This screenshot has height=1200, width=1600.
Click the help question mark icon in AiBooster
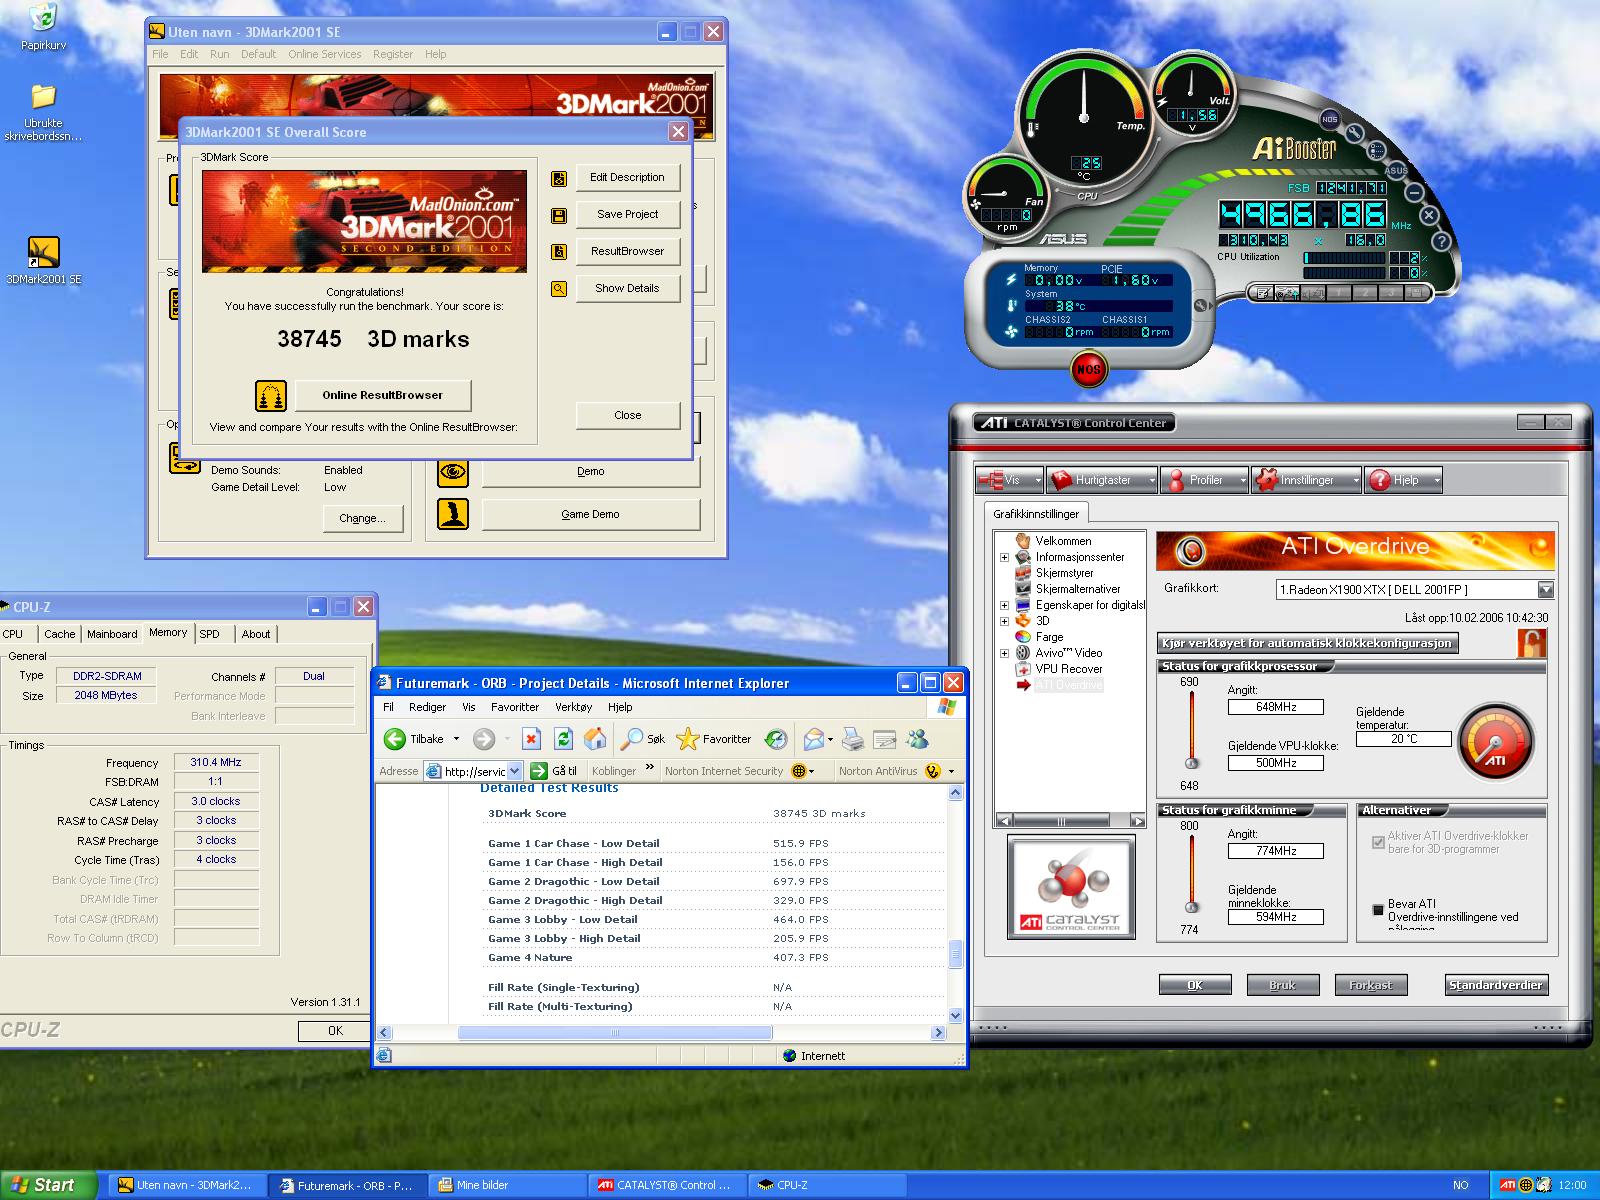[1441, 241]
